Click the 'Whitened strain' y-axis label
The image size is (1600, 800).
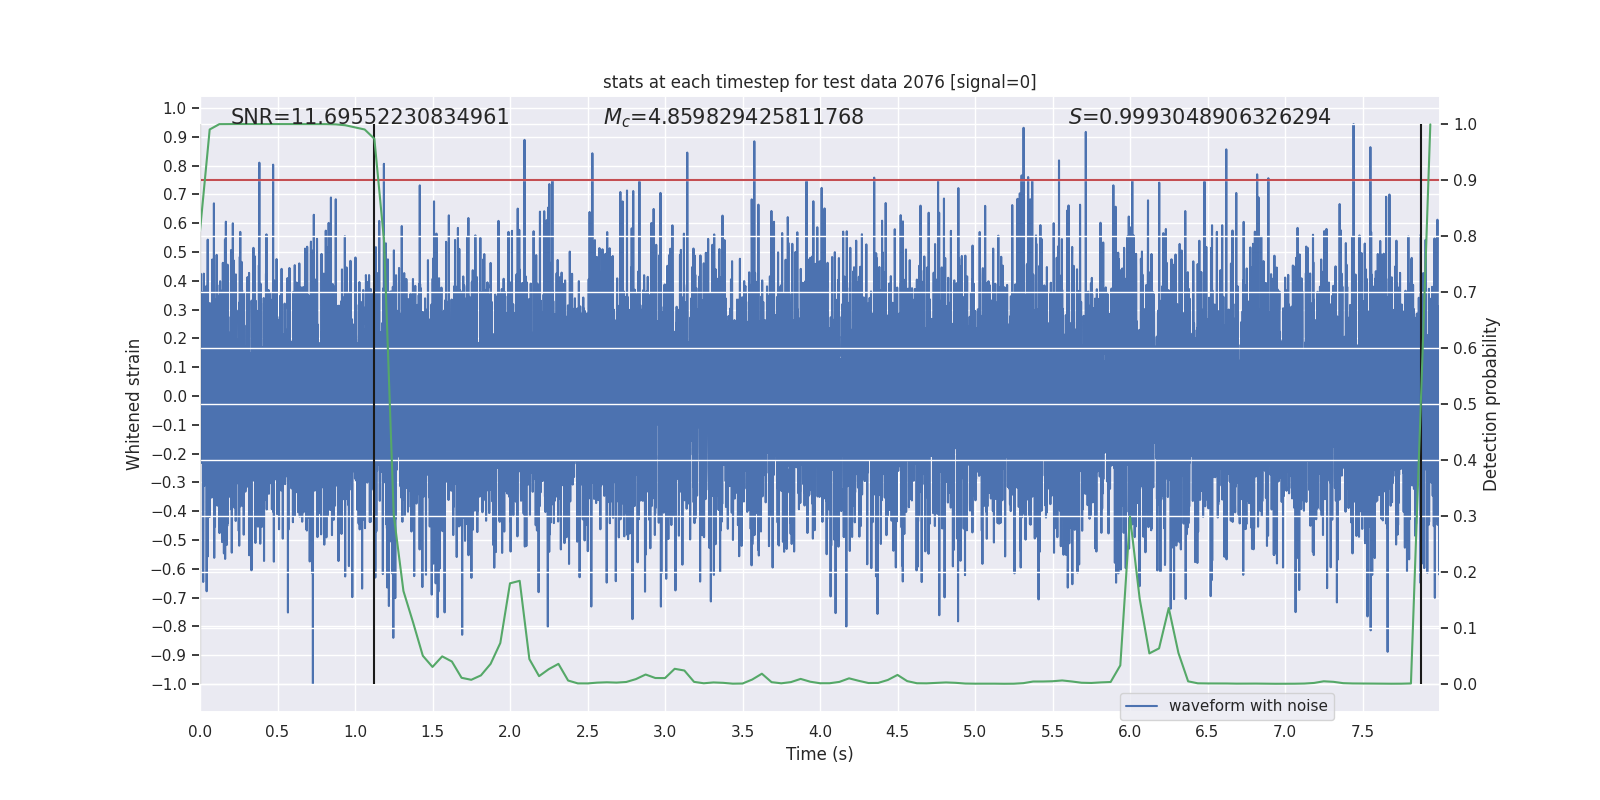pos(134,404)
